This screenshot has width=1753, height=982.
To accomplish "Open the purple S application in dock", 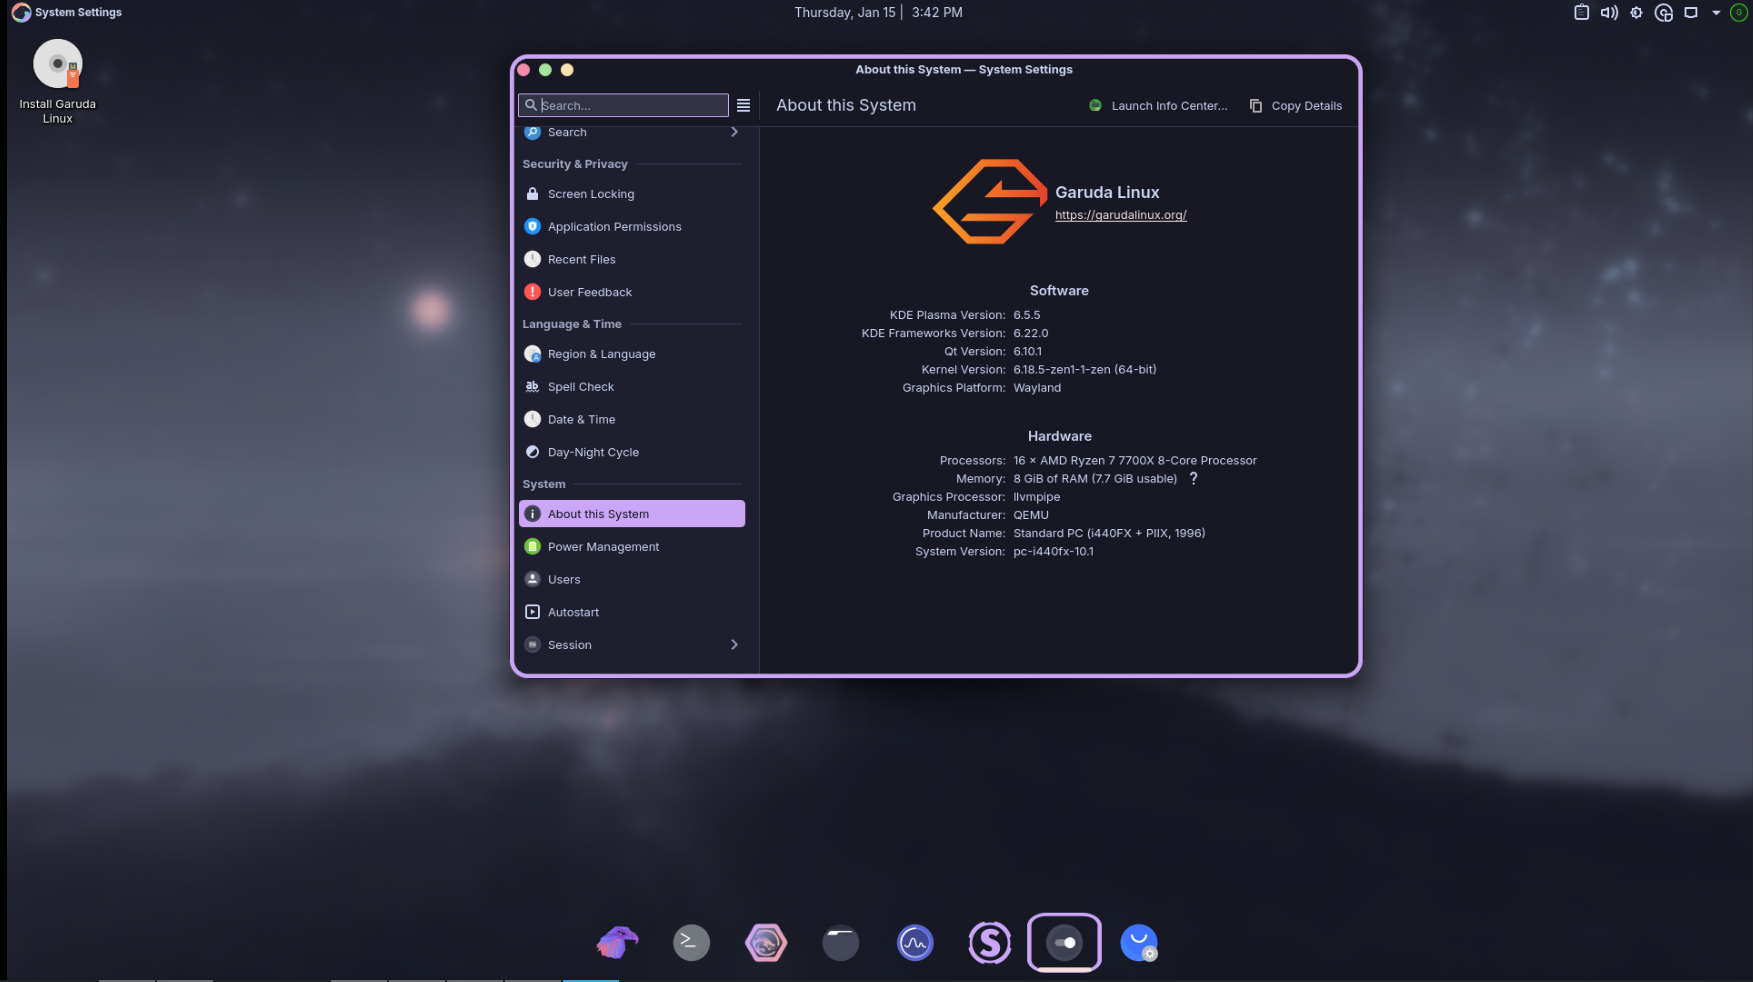I will pyautogui.click(x=989, y=942).
